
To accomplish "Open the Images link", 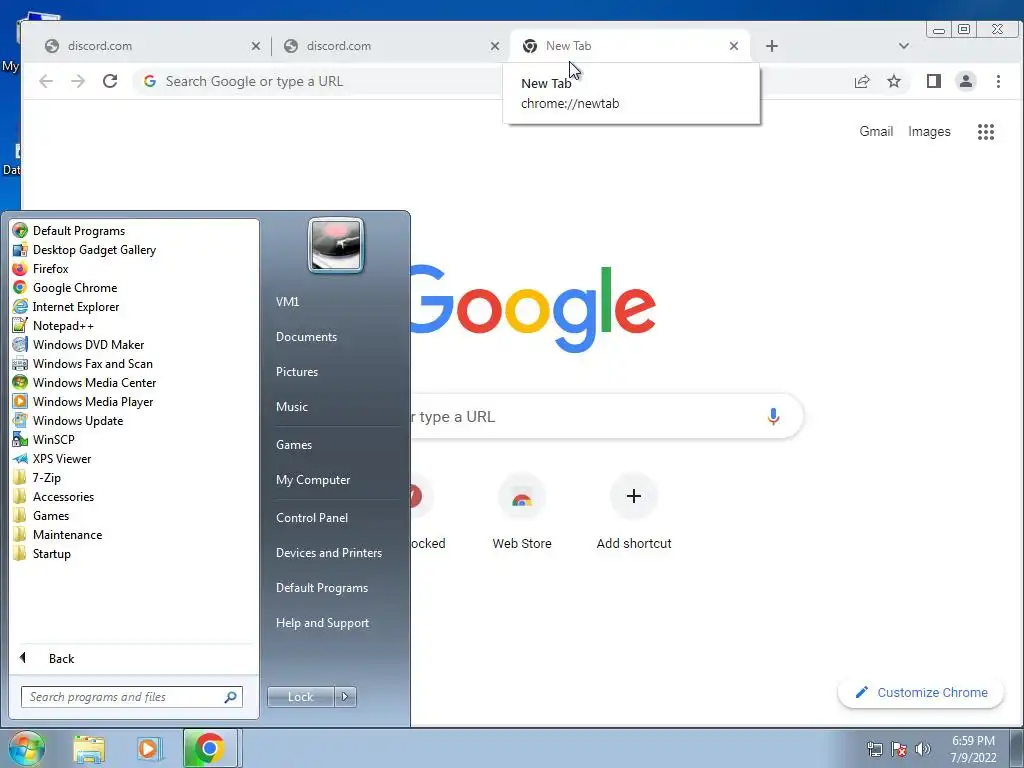I will (929, 131).
